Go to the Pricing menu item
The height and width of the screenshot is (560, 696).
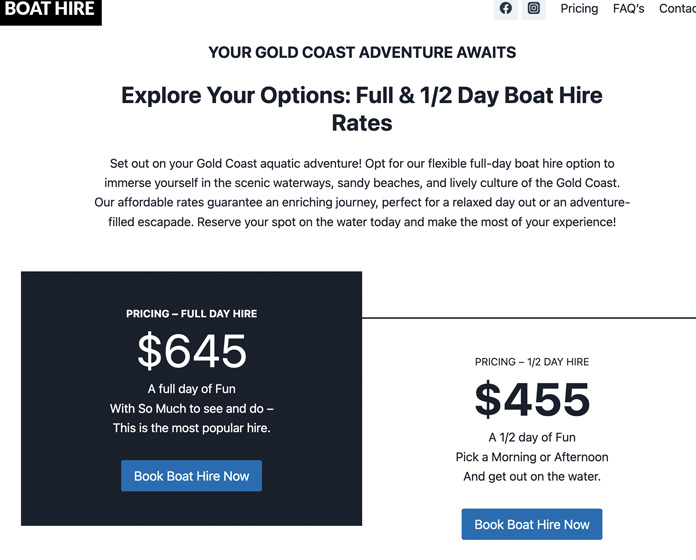point(579,9)
